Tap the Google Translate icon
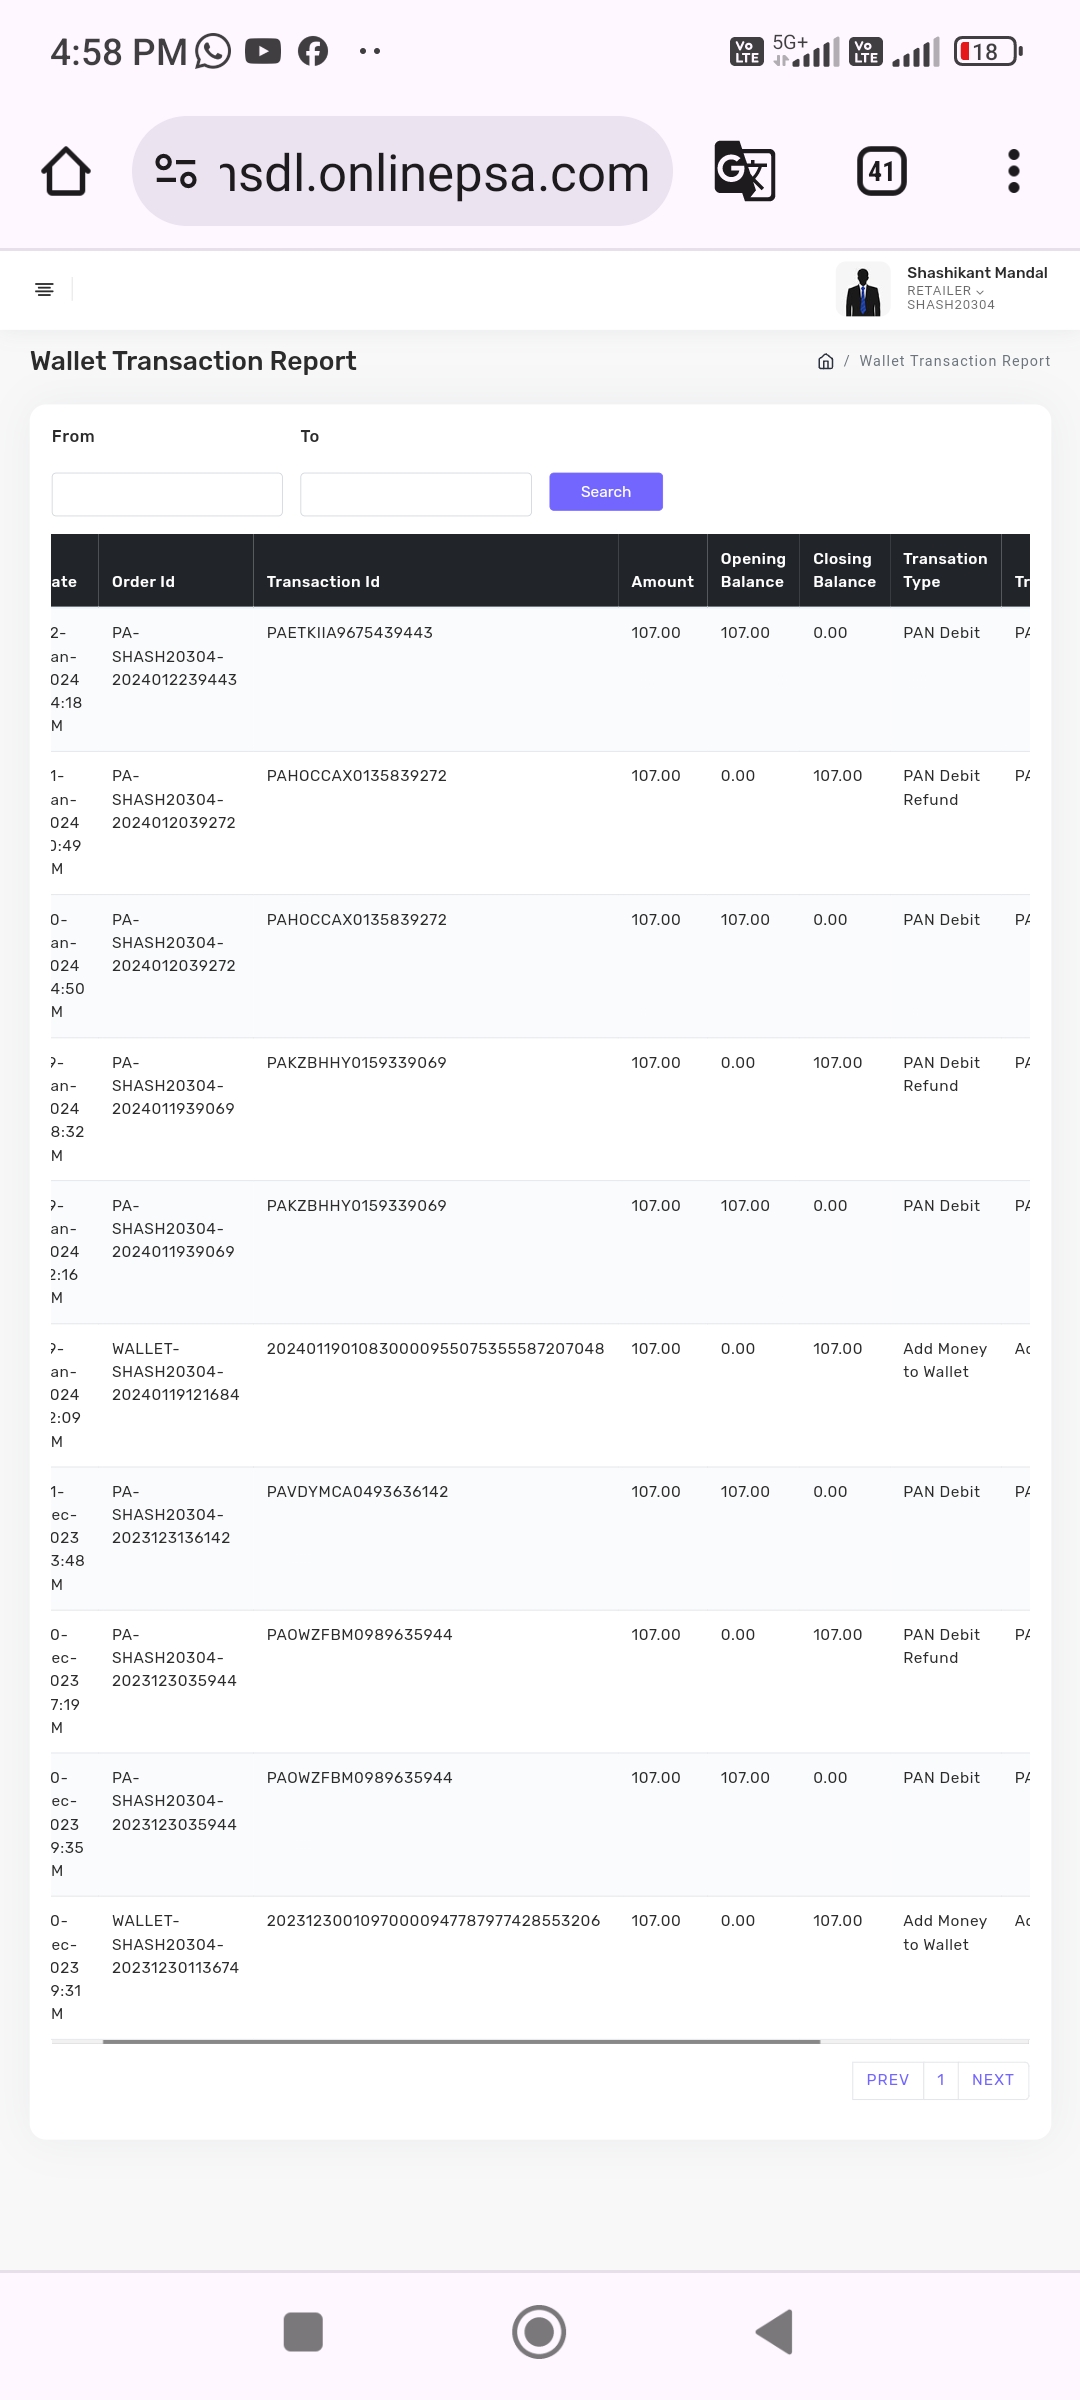1080x2400 pixels. point(744,171)
